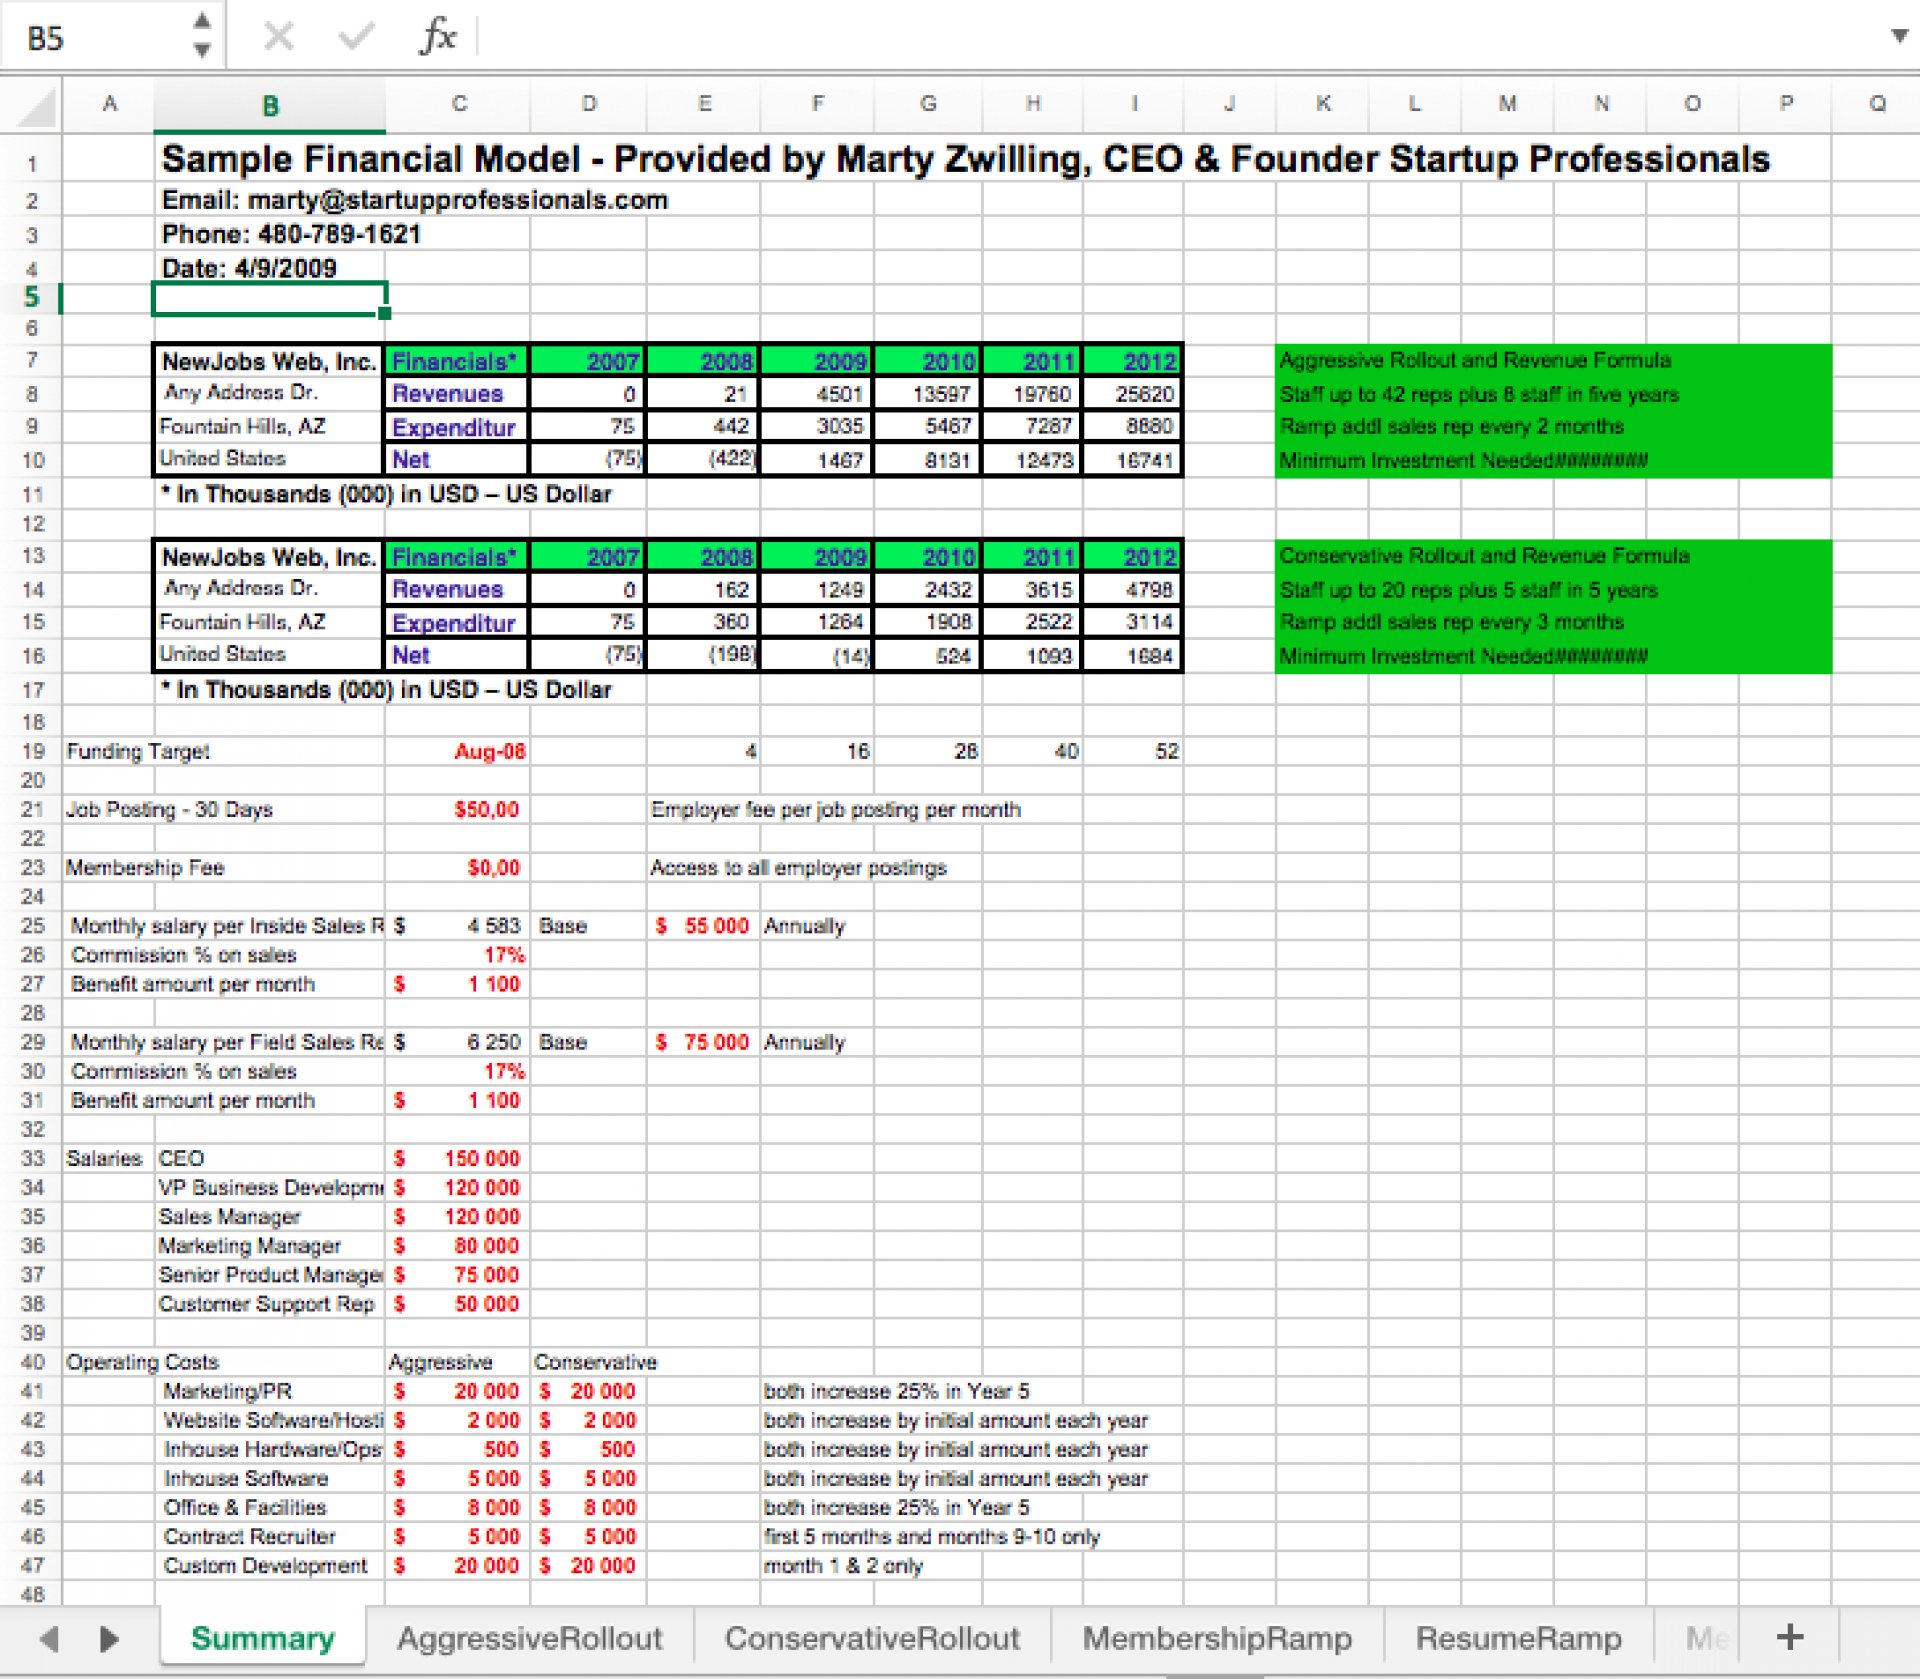
Task: Select the $ 55 000 annual salary cell
Action: tap(702, 926)
